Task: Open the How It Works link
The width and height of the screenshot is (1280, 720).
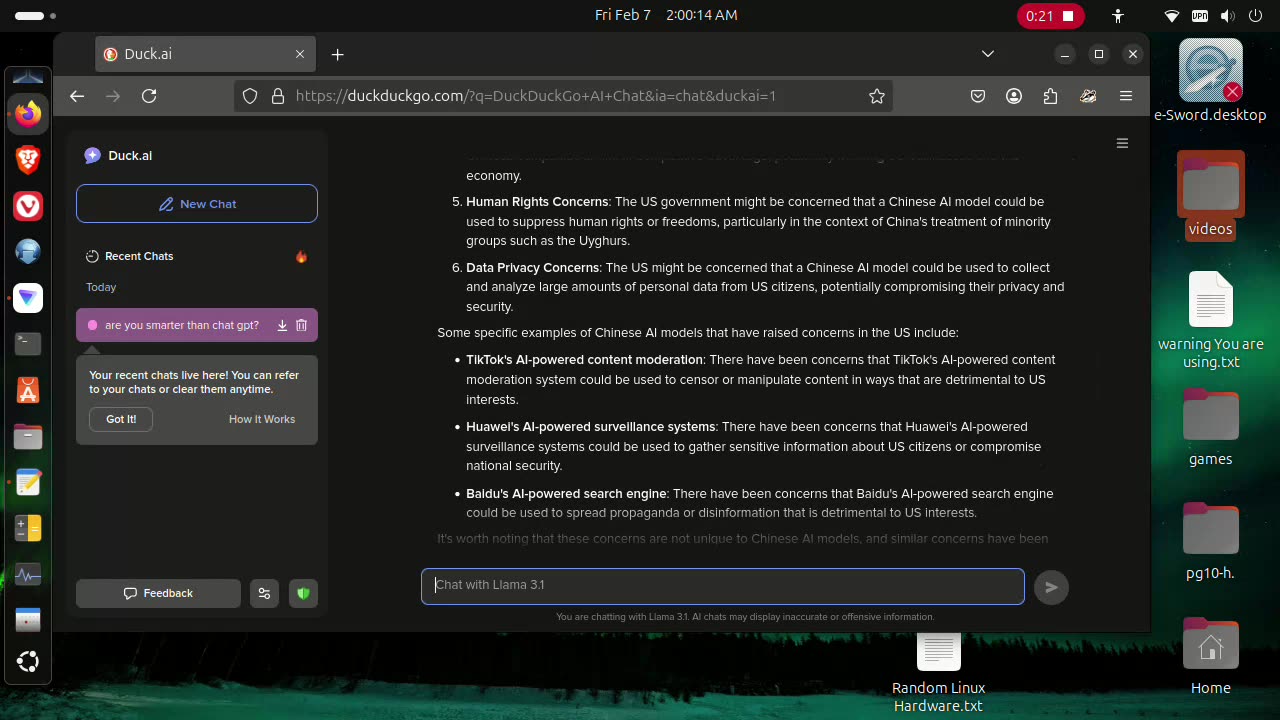Action: tap(262, 419)
